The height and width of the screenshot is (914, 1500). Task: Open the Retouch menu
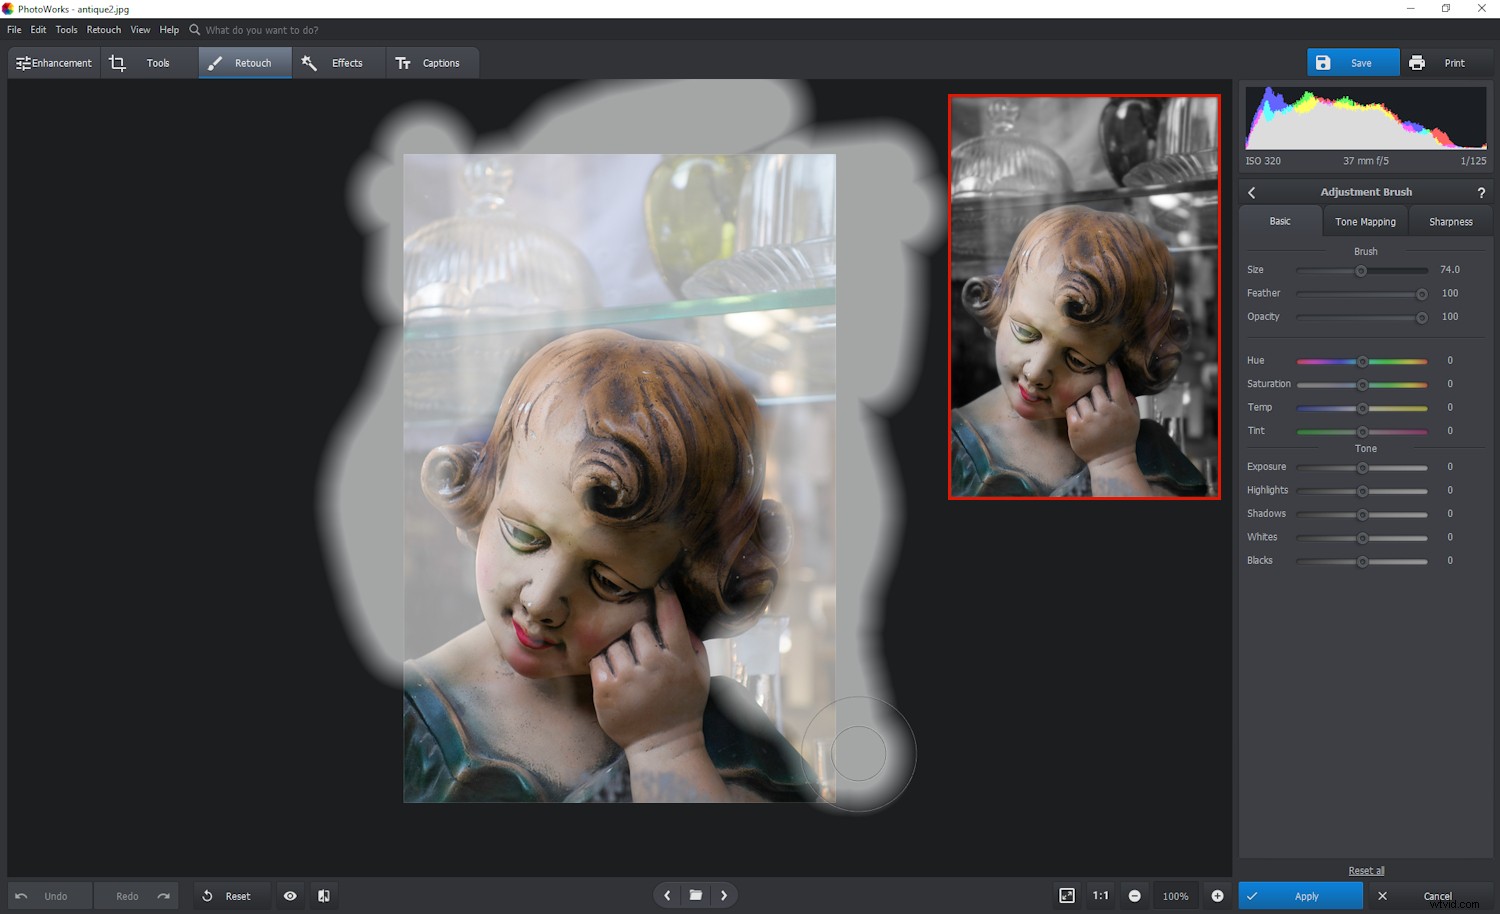tap(103, 29)
